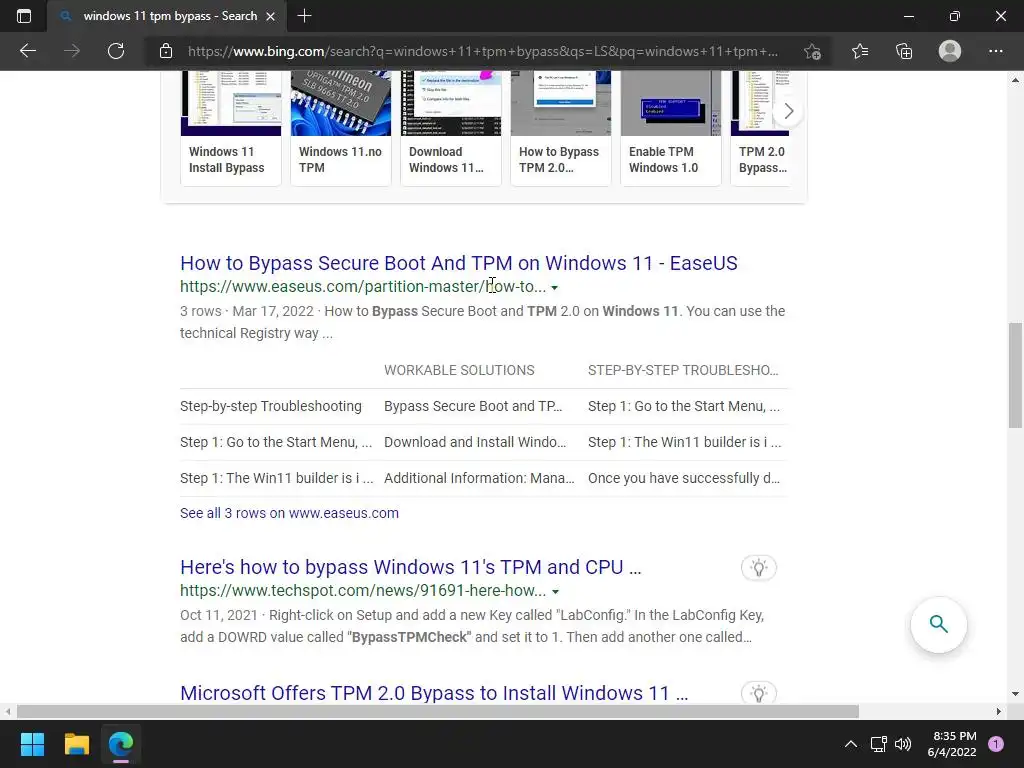Click 'STEP-BY-STEP TROUBLESHO...' column header
This screenshot has height=768, width=1024.
(683, 370)
